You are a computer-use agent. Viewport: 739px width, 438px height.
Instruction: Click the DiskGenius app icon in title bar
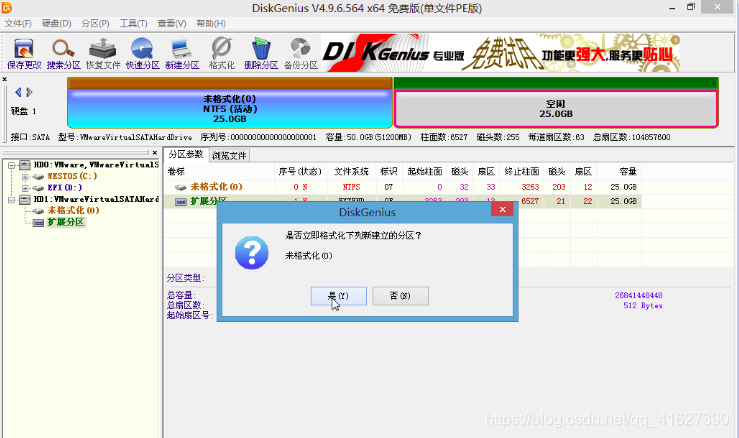[7, 8]
